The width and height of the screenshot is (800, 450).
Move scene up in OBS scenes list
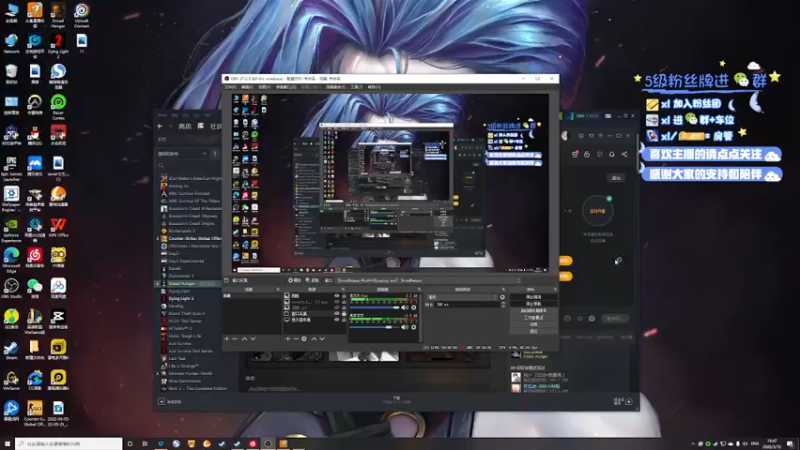point(244,339)
